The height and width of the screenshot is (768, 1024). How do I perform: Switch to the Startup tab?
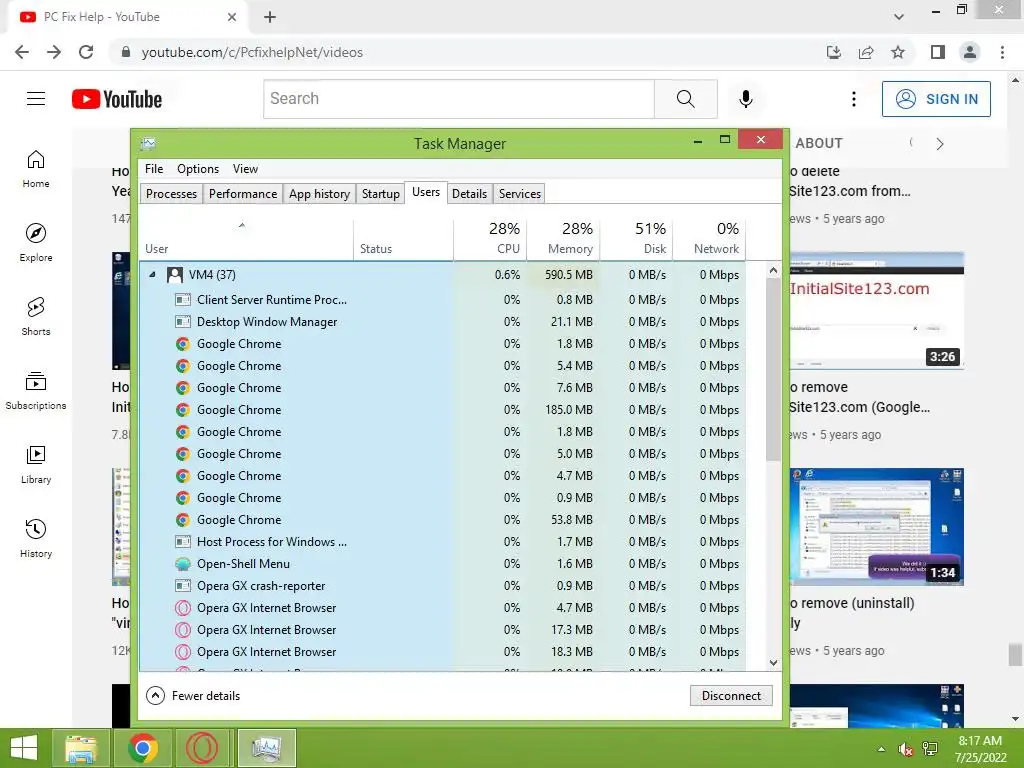[381, 194]
